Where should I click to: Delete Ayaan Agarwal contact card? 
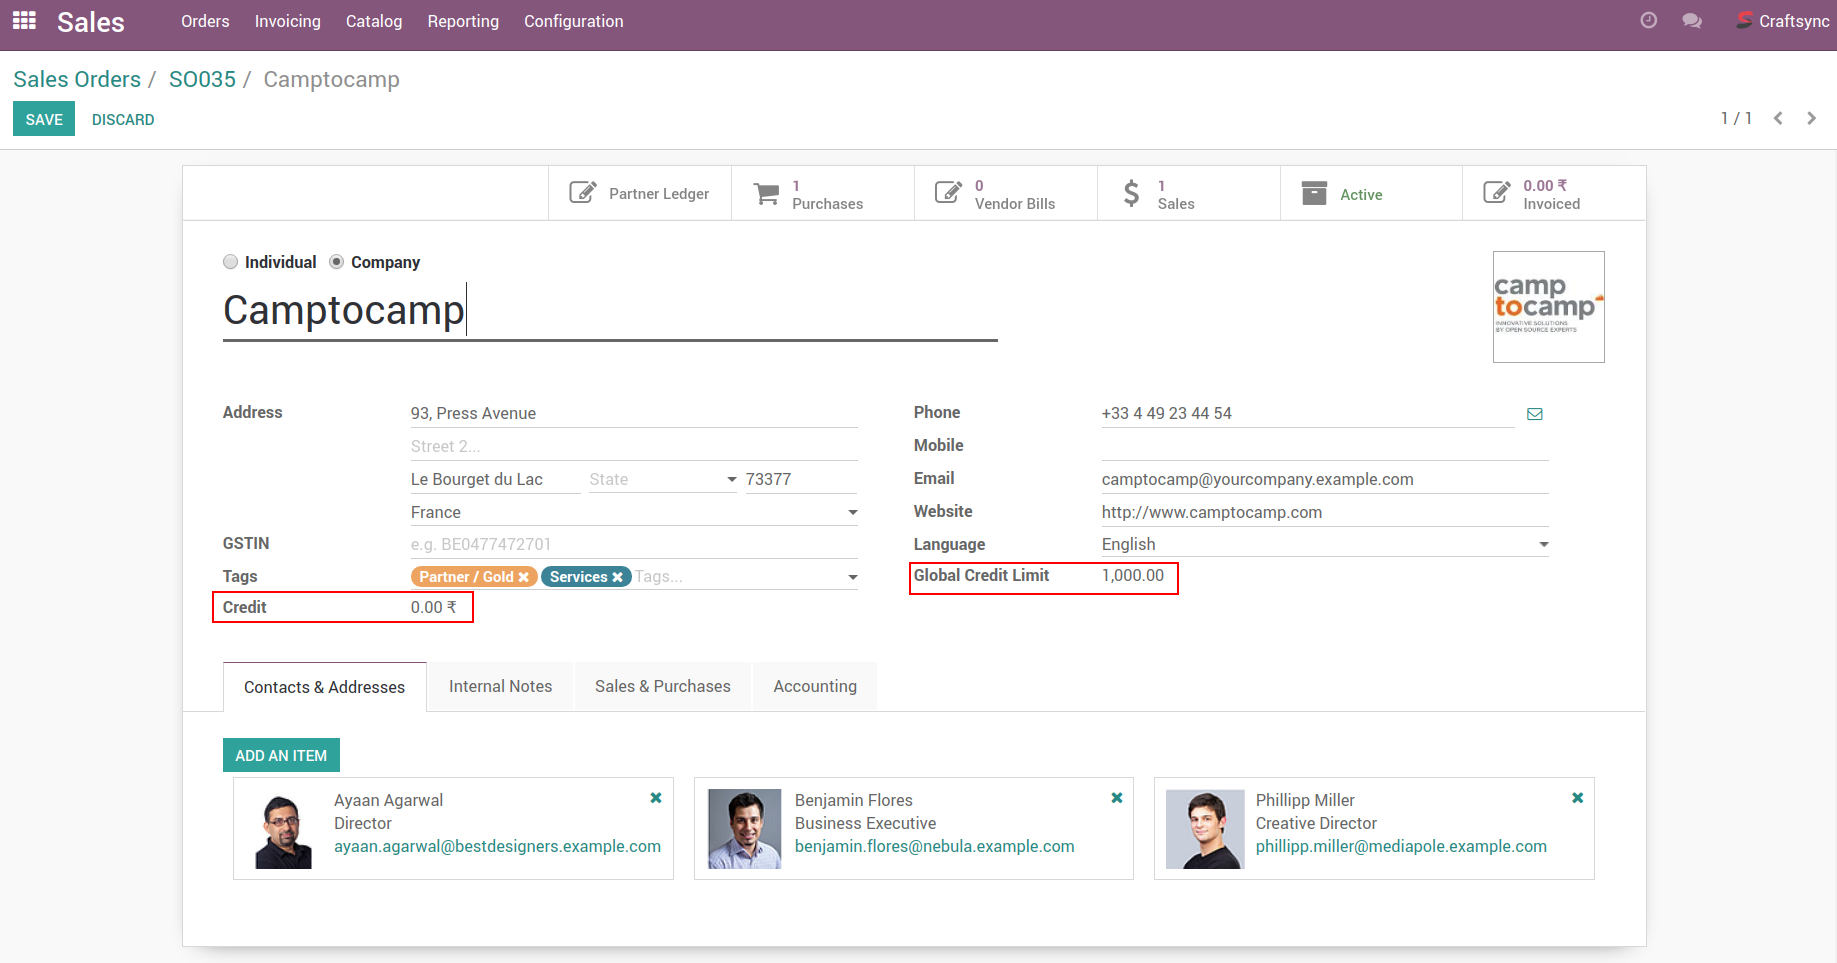656,798
